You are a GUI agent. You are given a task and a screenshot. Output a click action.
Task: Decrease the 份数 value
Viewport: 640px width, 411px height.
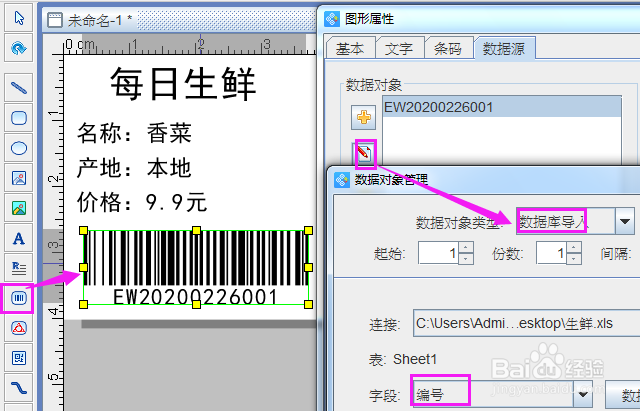point(574,259)
